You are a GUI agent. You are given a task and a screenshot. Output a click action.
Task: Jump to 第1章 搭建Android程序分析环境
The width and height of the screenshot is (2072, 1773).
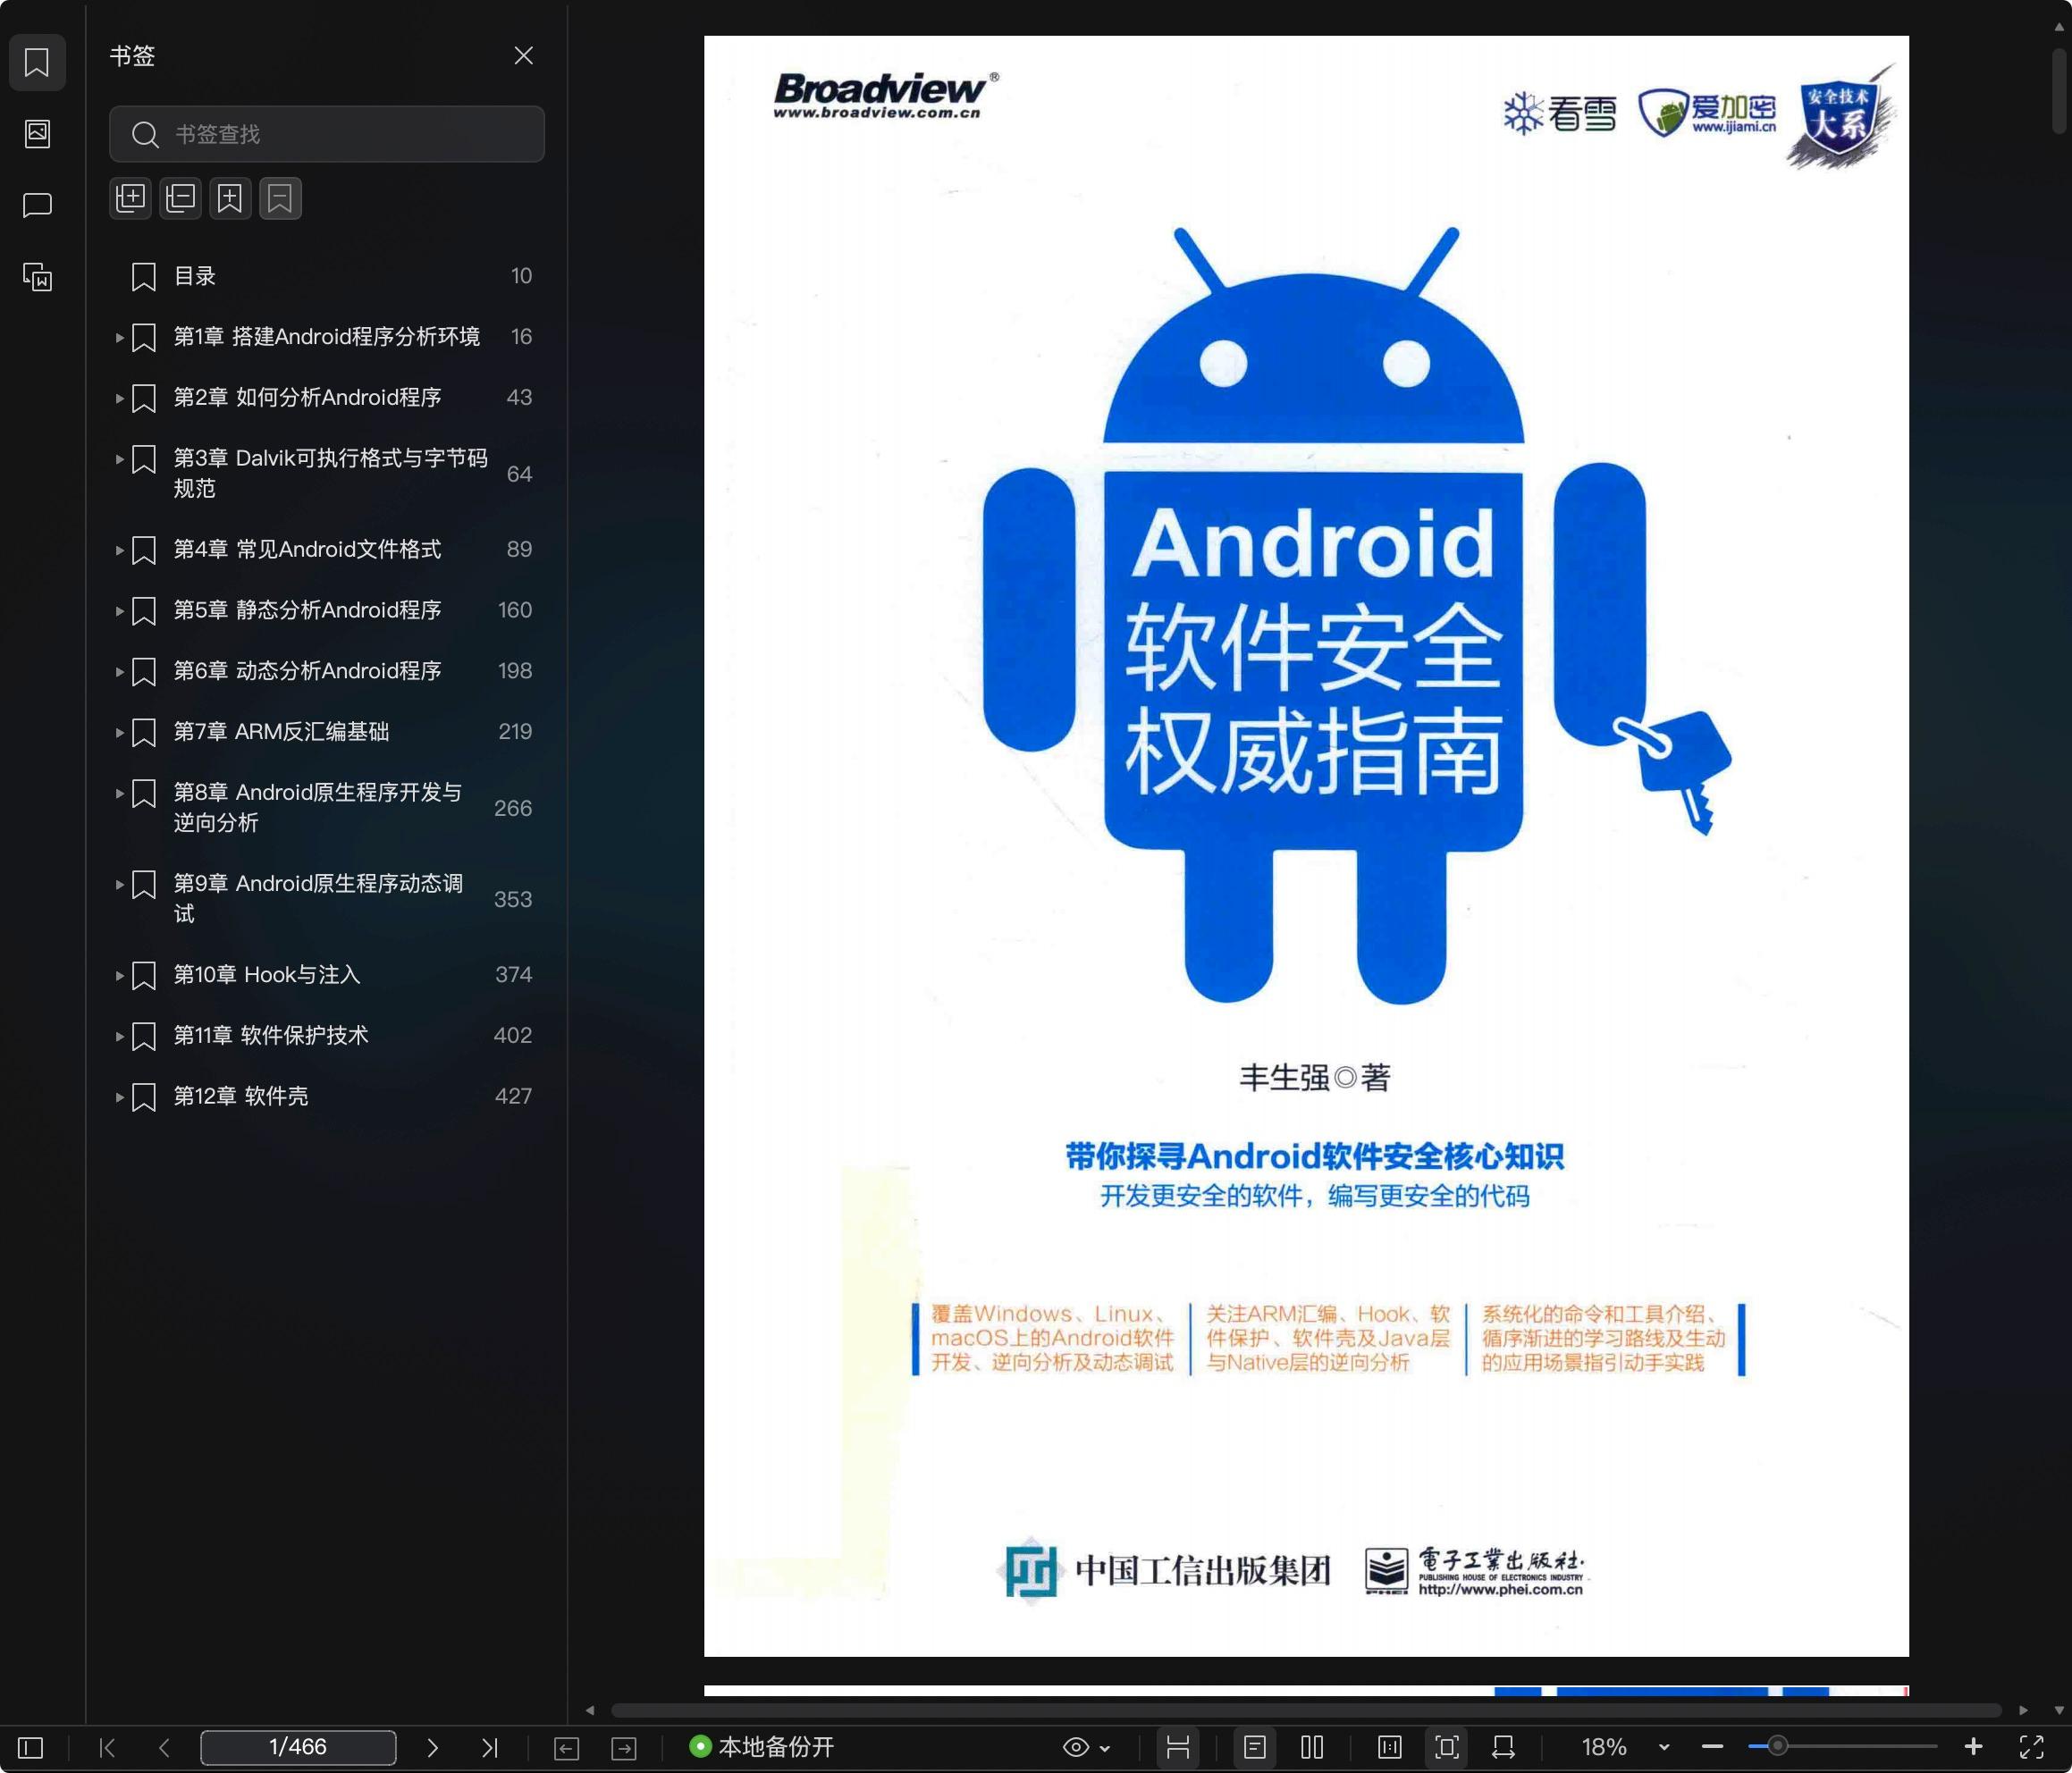tap(327, 337)
